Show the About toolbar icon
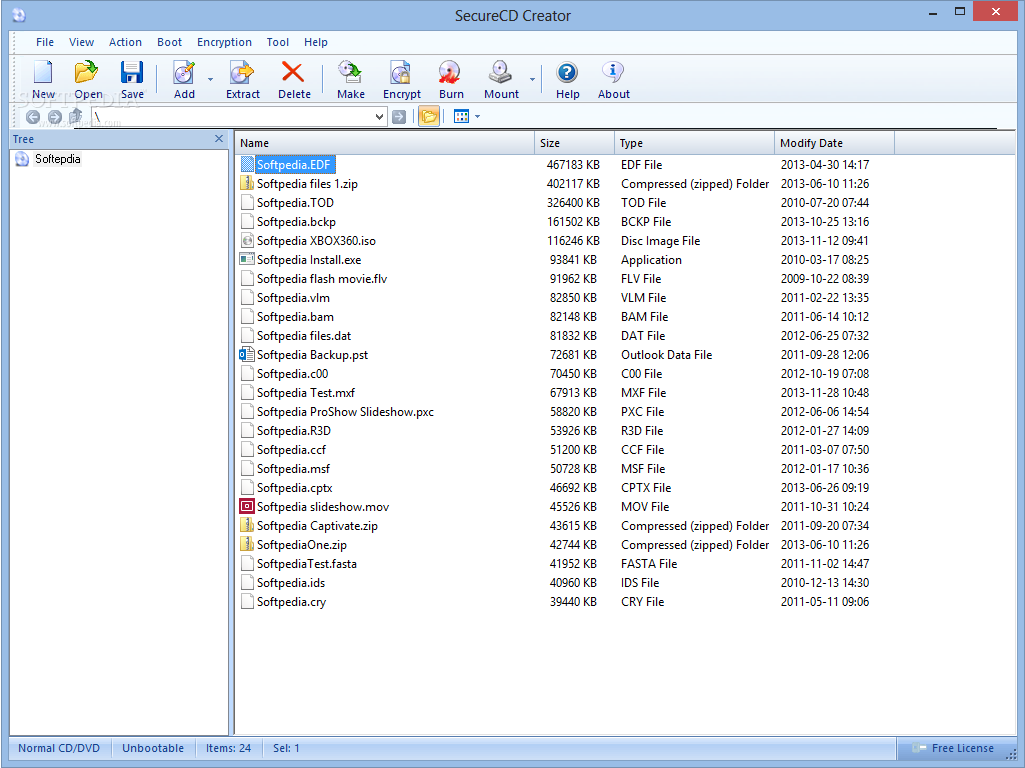Viewport: 1025px width, 768px height. click(613, 79)
